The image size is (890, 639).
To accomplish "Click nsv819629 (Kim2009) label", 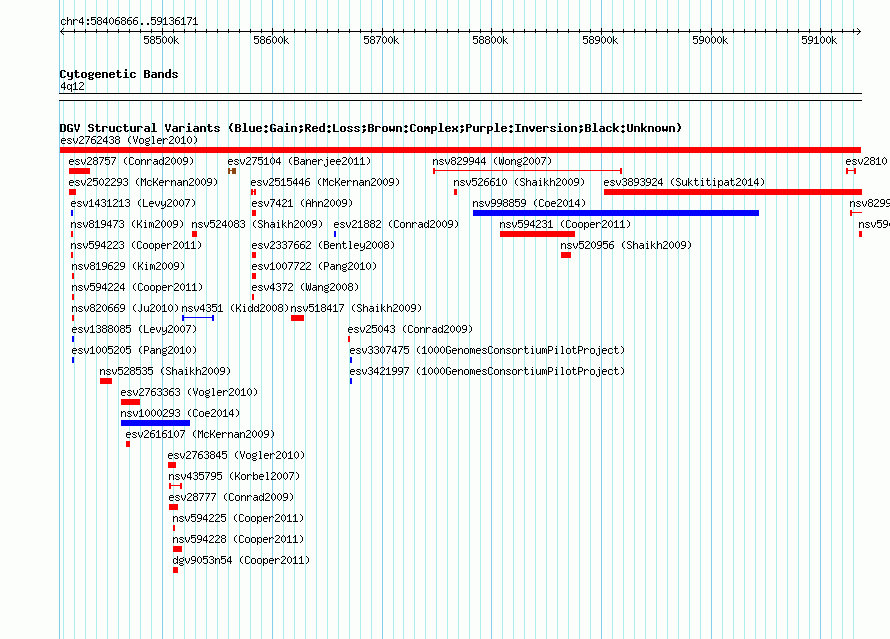I will (x=128, y=266).
